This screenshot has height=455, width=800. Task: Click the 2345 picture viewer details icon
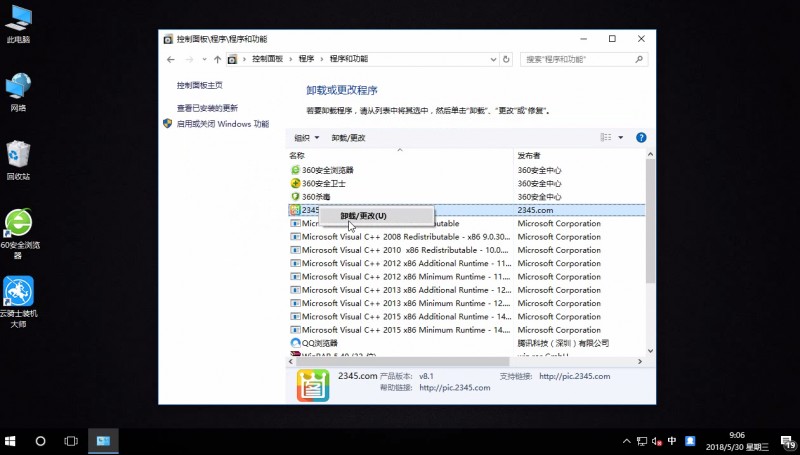coord(313,386)
